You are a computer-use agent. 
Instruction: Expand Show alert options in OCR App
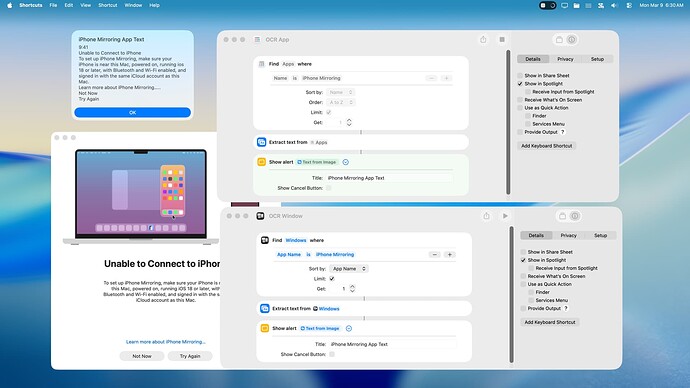point(345,162)
